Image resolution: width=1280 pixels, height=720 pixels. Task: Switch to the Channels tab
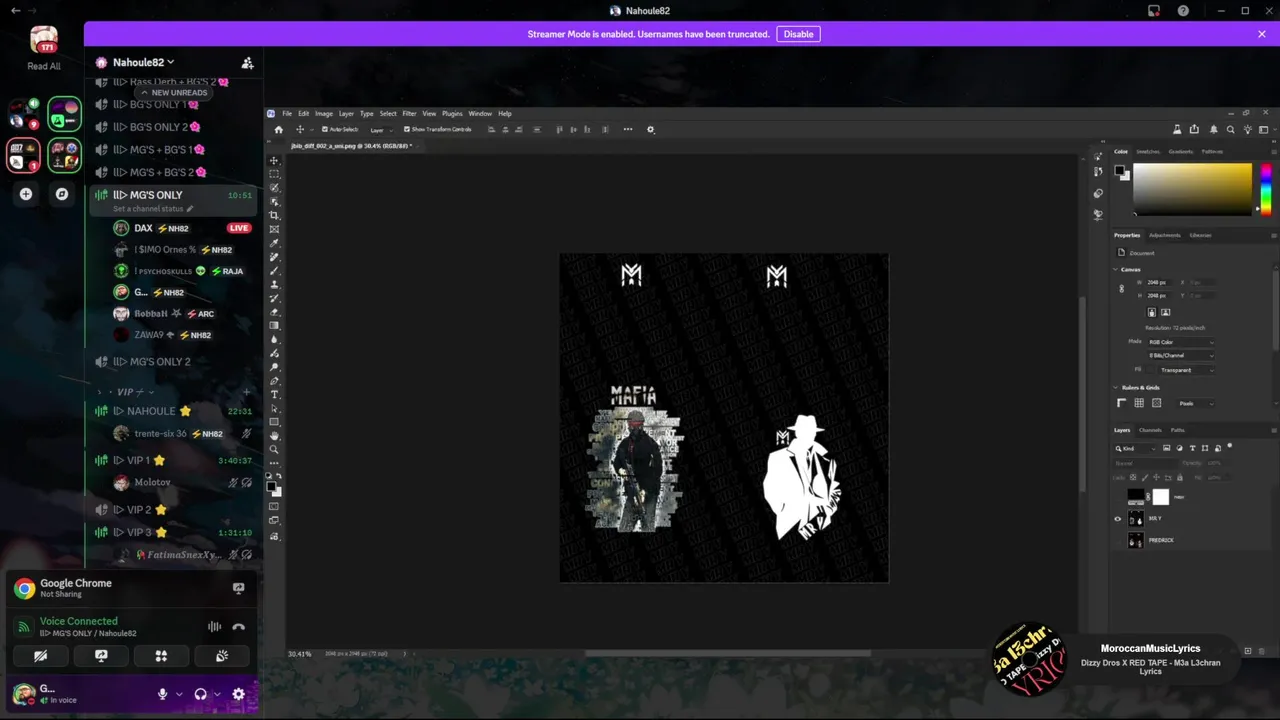[x=1150, y=430]
